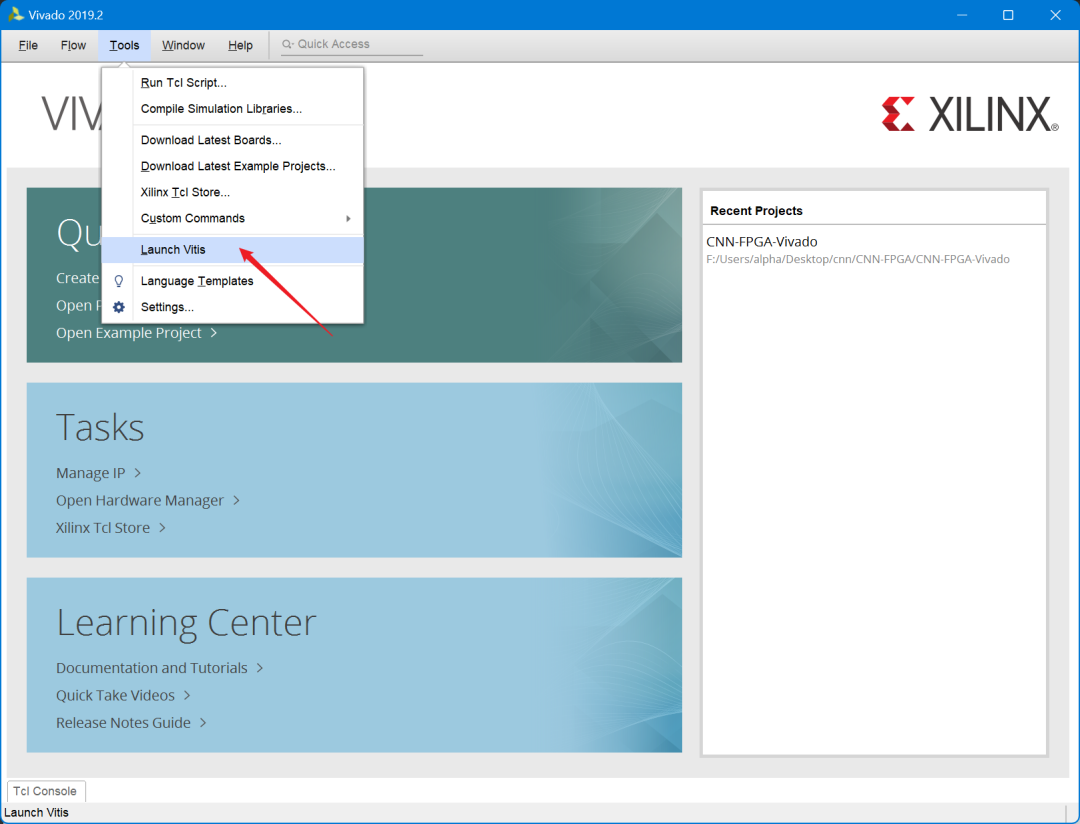1080x824 pixels.
Task: Select Download Latest Boards
Action: (x=232, y=140)
